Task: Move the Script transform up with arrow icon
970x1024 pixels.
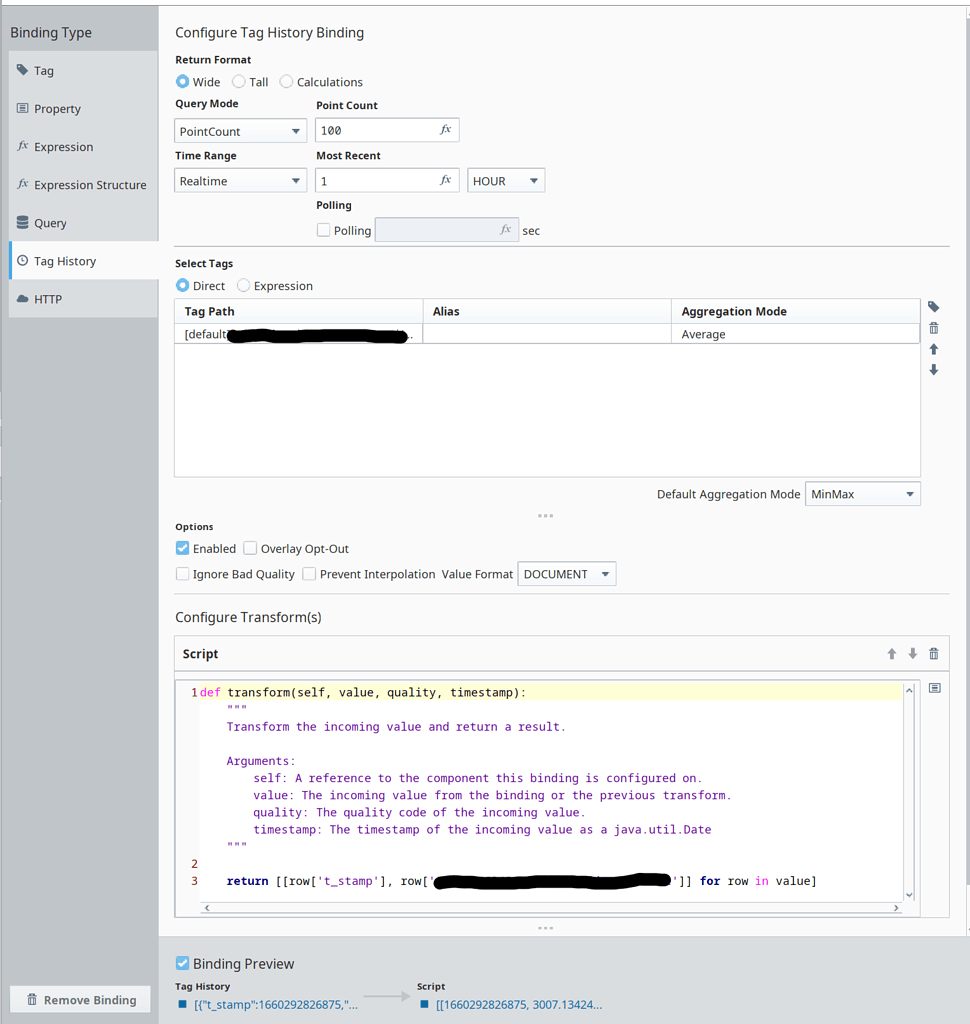Action: pyautogui.click(x=890, y=653)
